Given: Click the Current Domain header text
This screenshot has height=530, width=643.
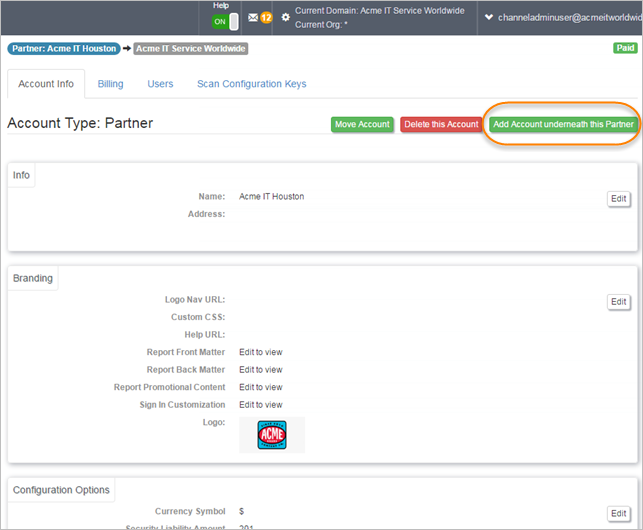Looking at the screenshot, I should [380, 11].
